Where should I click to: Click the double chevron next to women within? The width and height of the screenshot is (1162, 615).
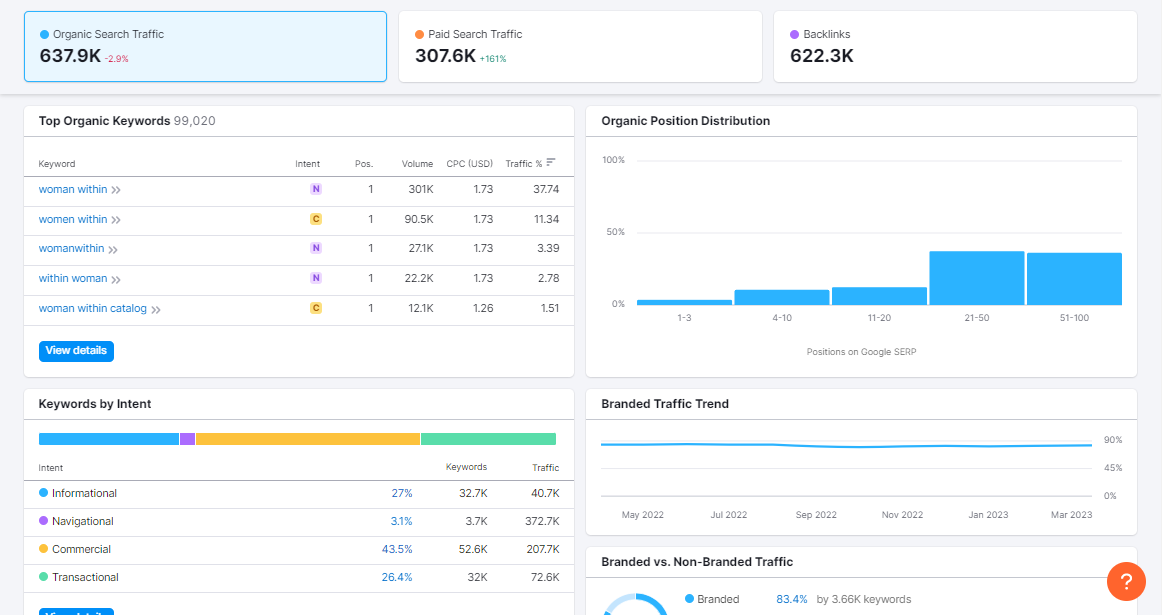pyautogui.click(x=116, y=220)
